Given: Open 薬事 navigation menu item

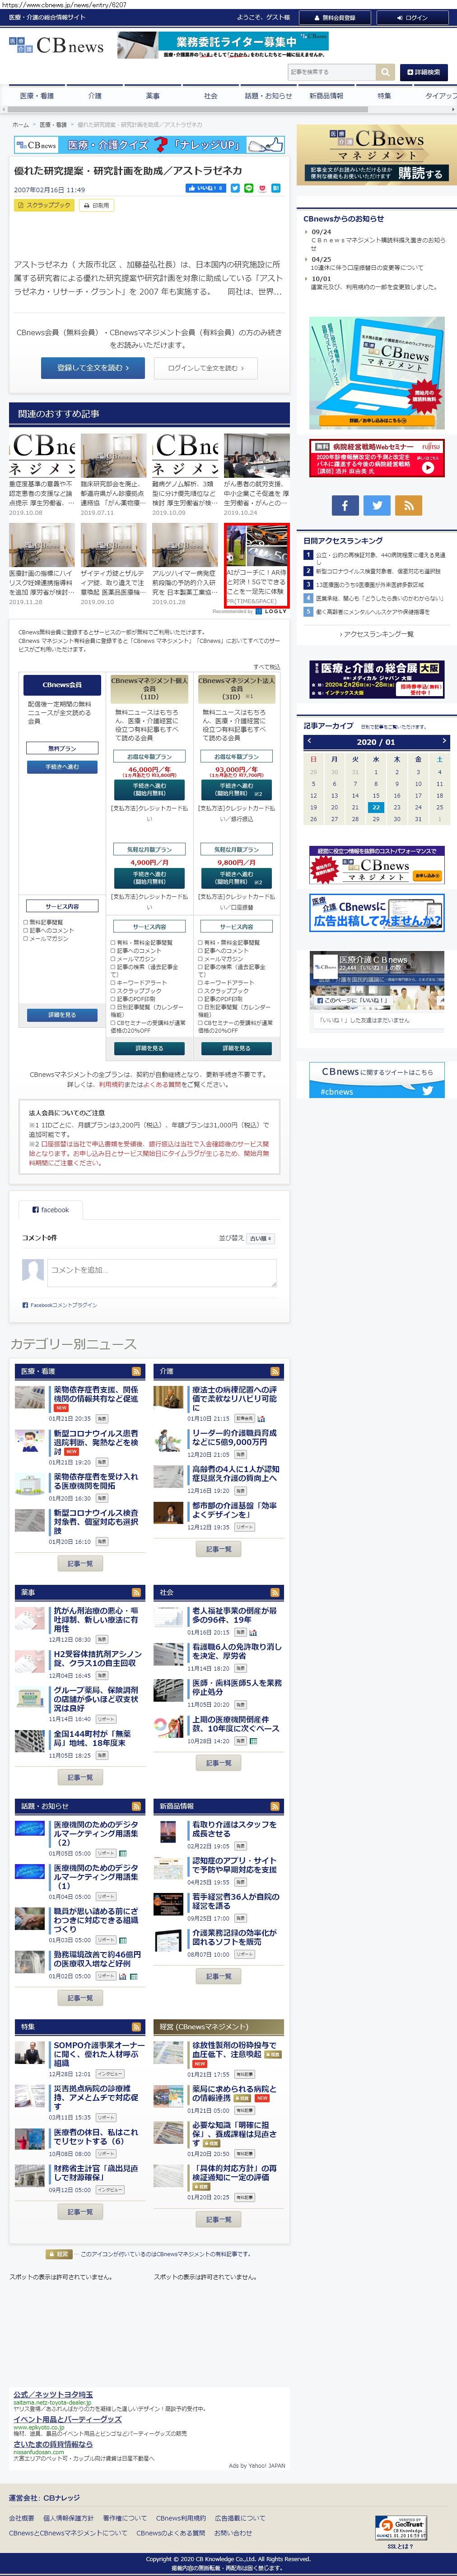Looking at the screenshot, I should tap(153, 96).
